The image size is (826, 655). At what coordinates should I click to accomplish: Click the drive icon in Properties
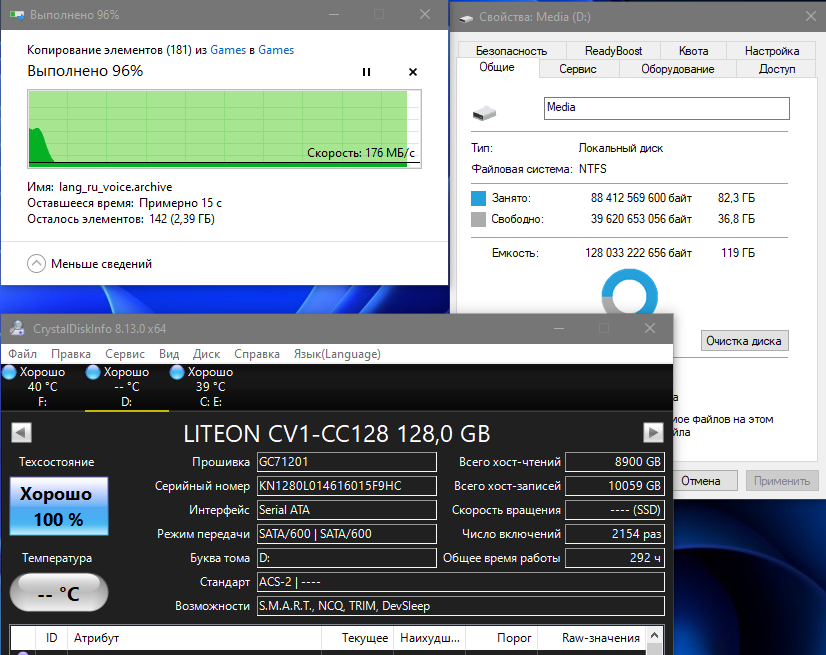coord(484,113)
